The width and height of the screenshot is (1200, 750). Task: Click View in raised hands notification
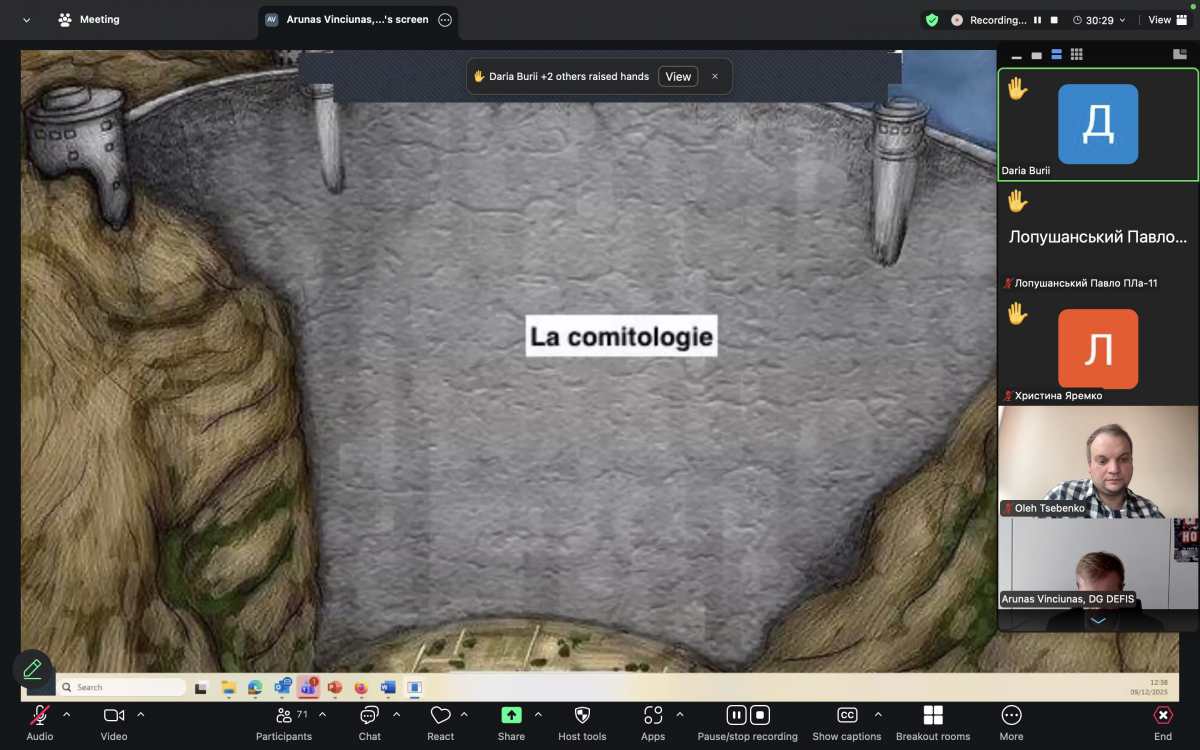click(x=678, y=77)
